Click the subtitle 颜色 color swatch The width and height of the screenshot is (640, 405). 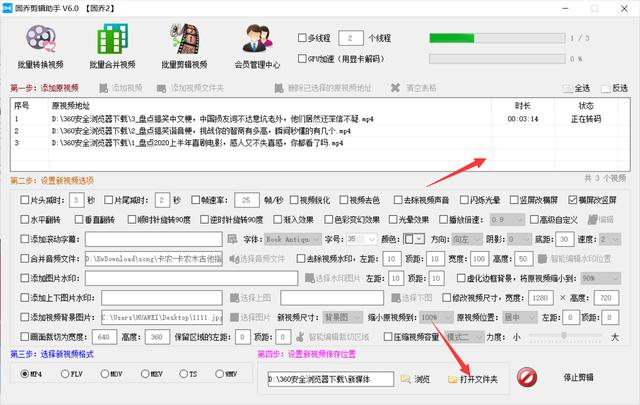tap(413, 240)
